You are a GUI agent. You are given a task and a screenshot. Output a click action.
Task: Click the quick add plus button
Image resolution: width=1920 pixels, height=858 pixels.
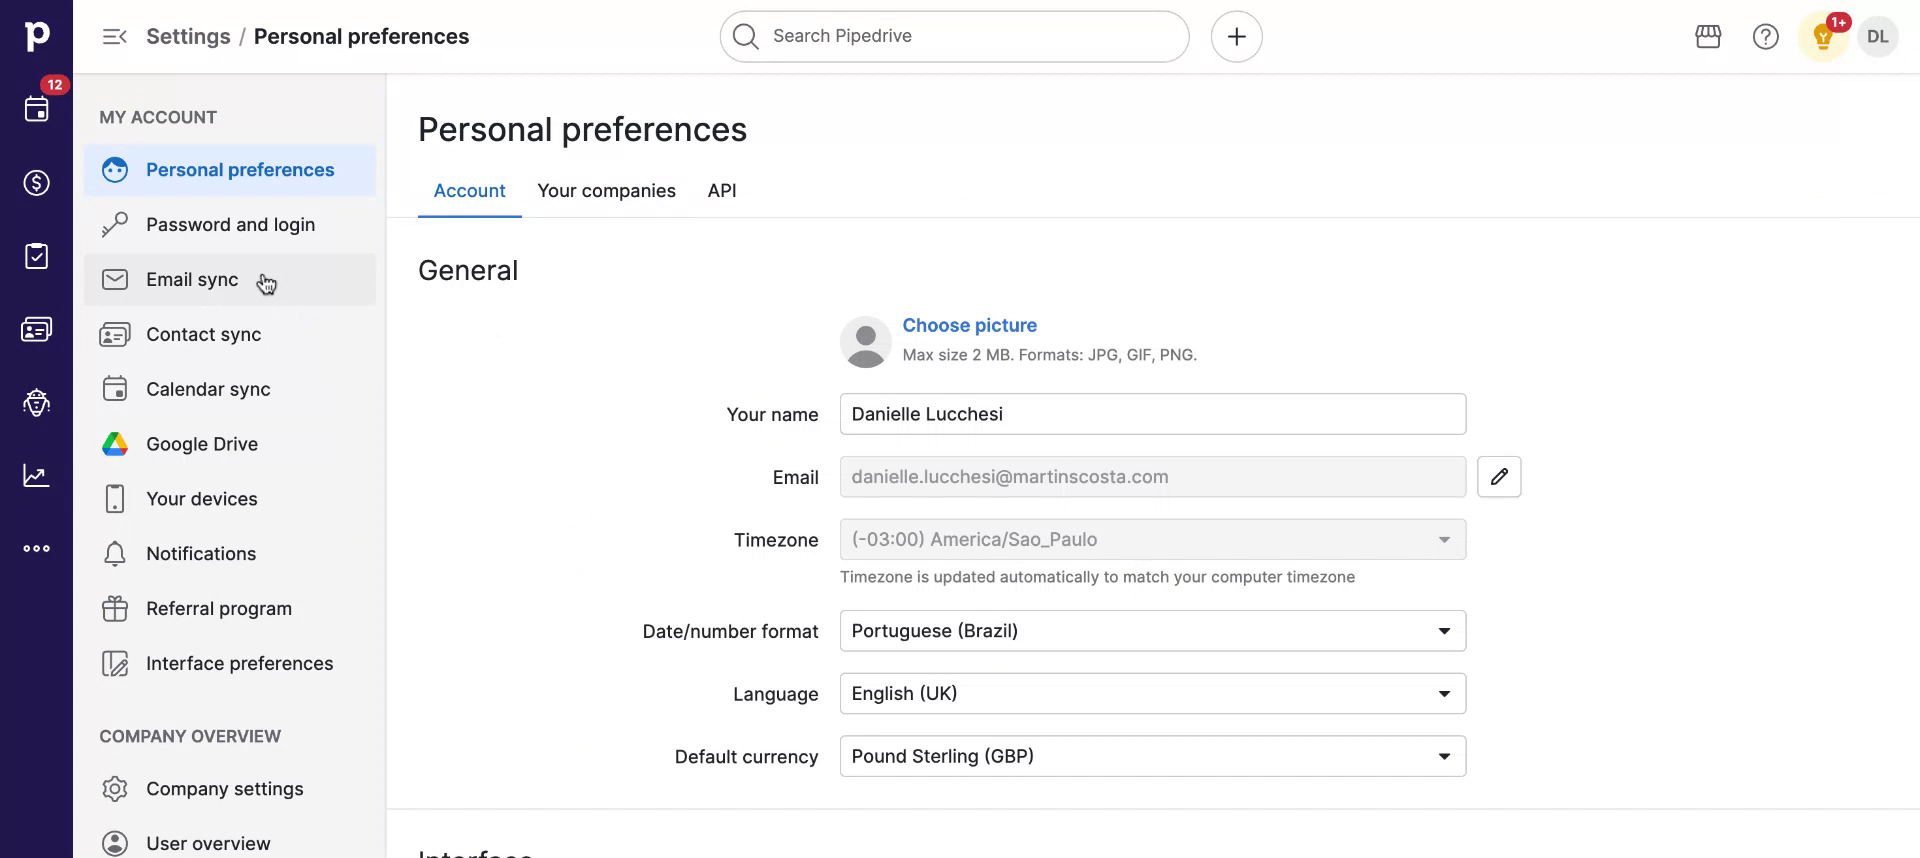pos(1236,37)
